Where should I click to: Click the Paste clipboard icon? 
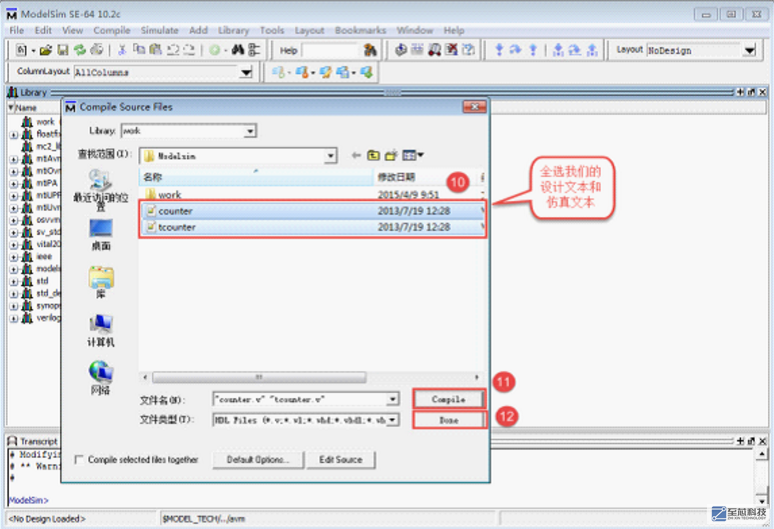pos(155,50)
